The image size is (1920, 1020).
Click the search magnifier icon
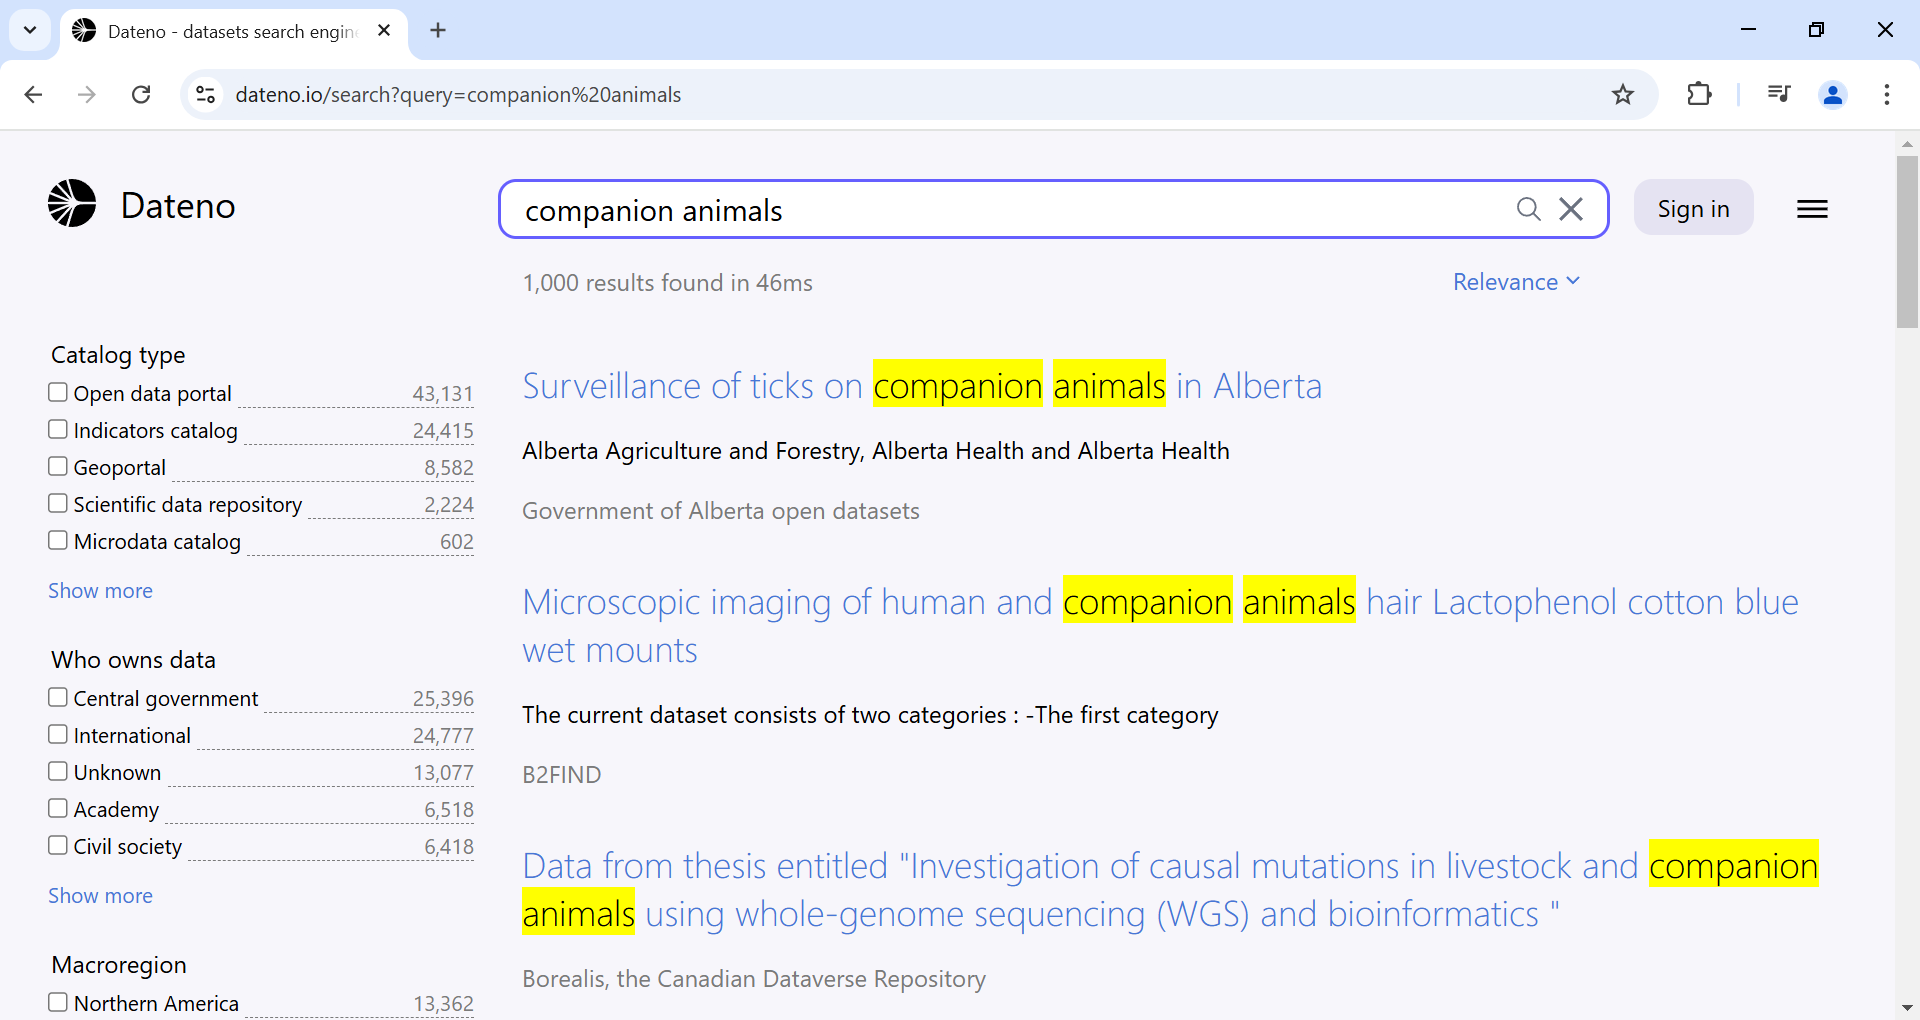1528,209
